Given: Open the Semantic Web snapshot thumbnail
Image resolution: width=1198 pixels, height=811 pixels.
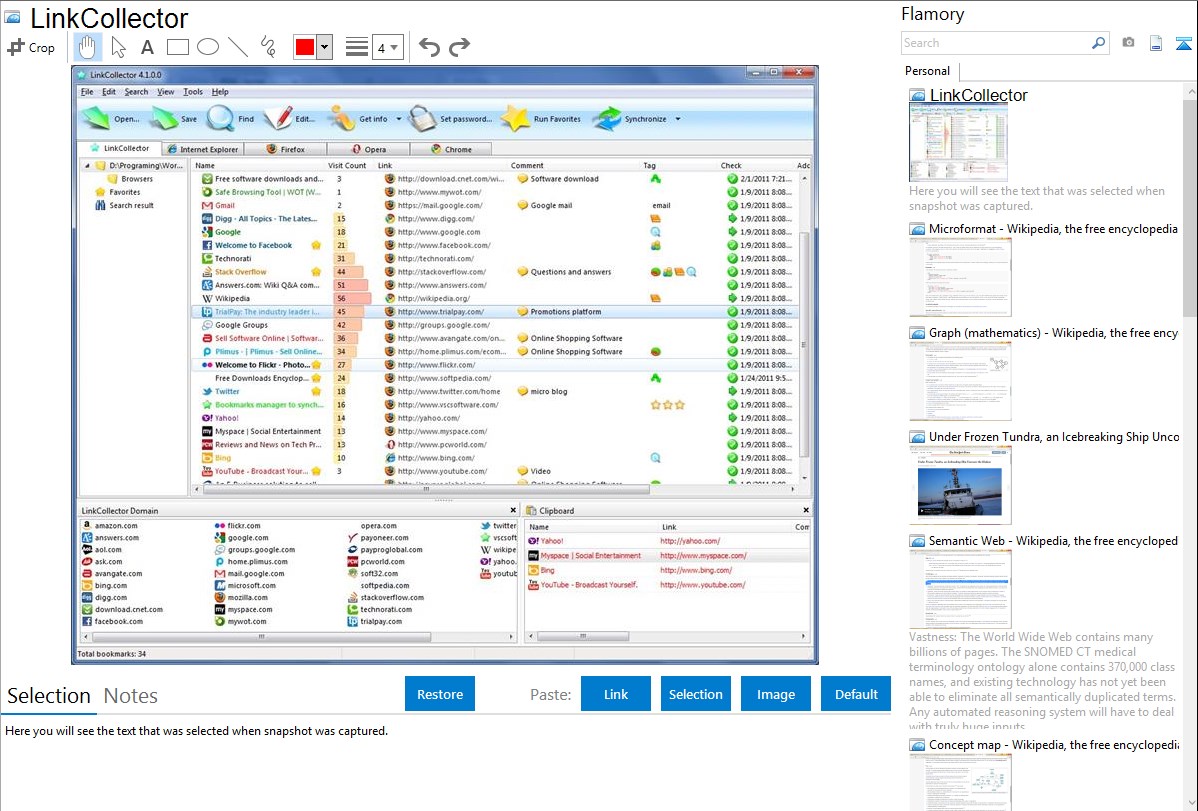Looking at the screenshot, I should [x=960, y=589].
